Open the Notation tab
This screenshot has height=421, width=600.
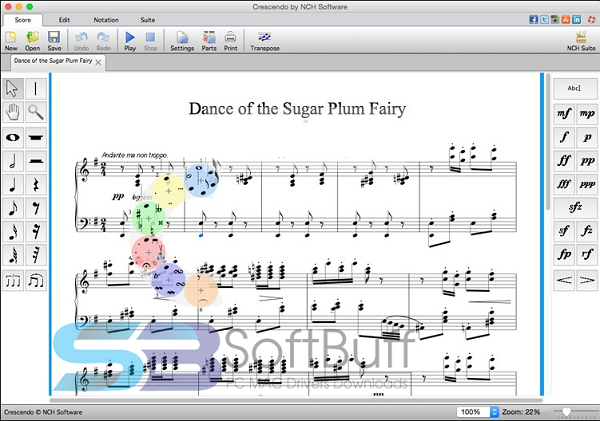tap(106, 20)
